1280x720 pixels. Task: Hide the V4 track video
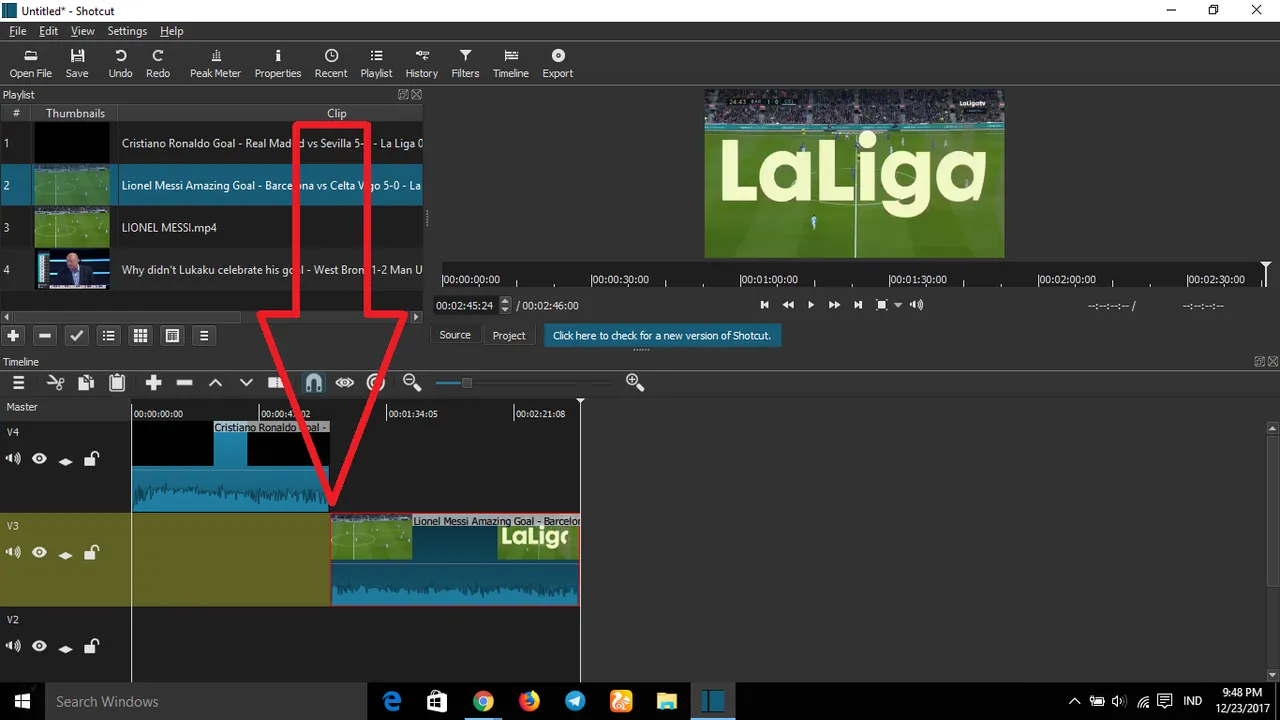[39, 459]
